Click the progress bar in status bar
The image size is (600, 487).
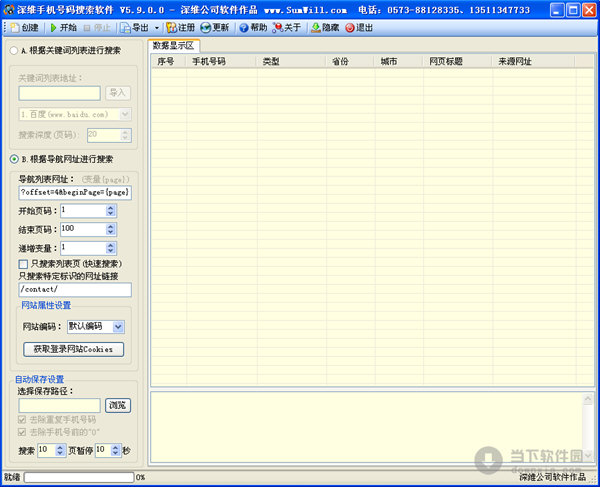pyautogui.click(x=79, y=477)
